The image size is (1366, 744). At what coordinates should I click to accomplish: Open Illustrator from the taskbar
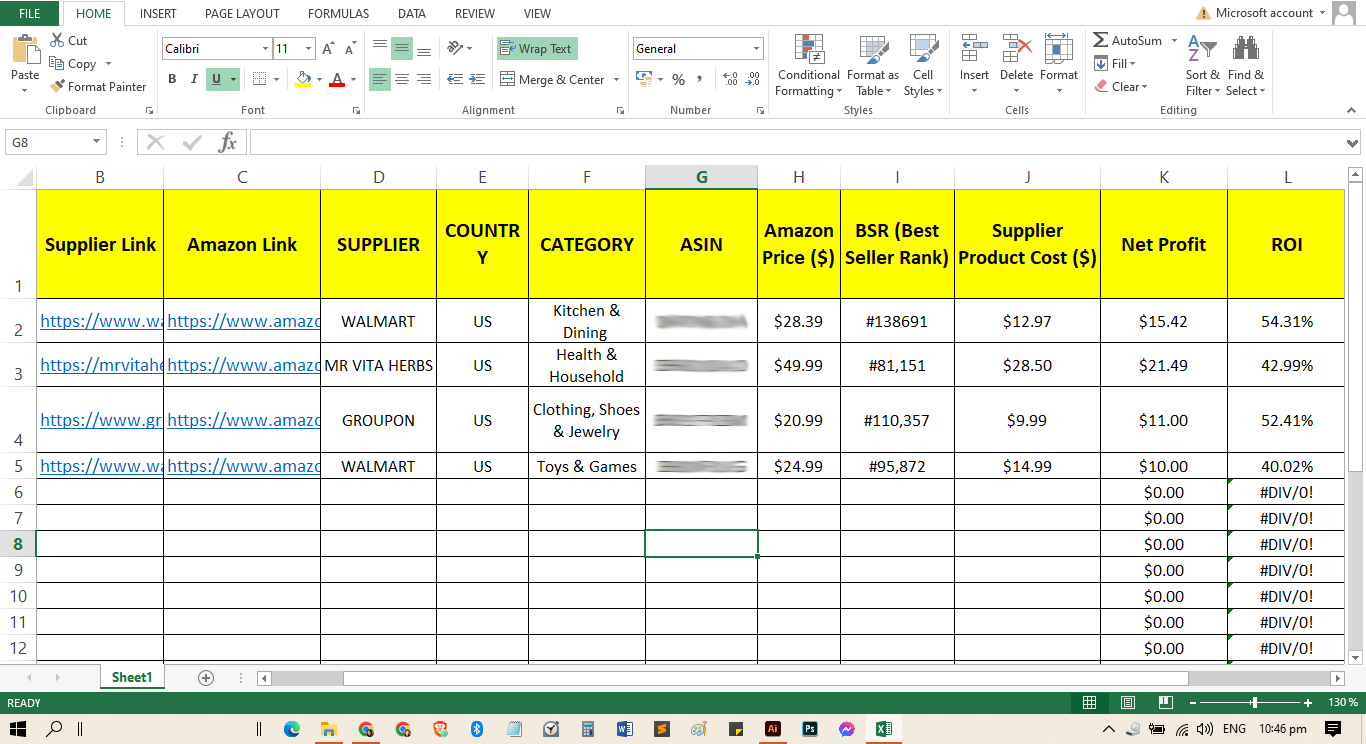point(772,729)
